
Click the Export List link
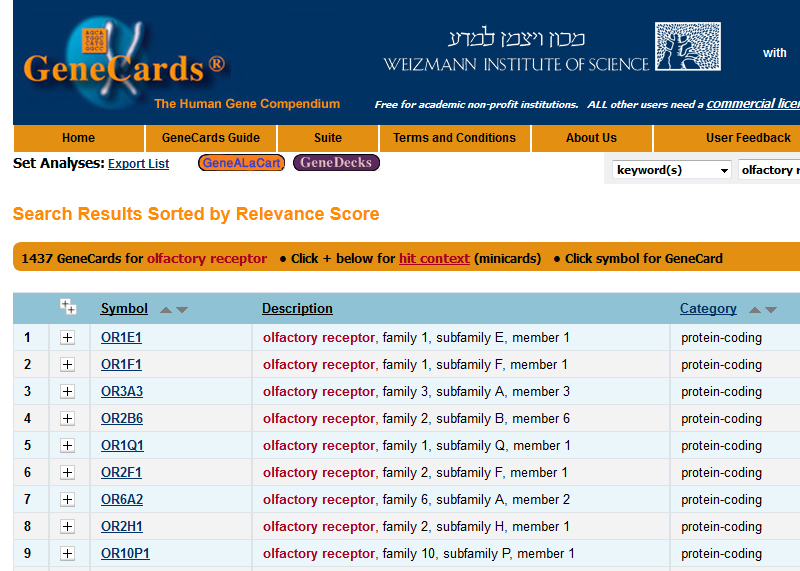(138, 164)
